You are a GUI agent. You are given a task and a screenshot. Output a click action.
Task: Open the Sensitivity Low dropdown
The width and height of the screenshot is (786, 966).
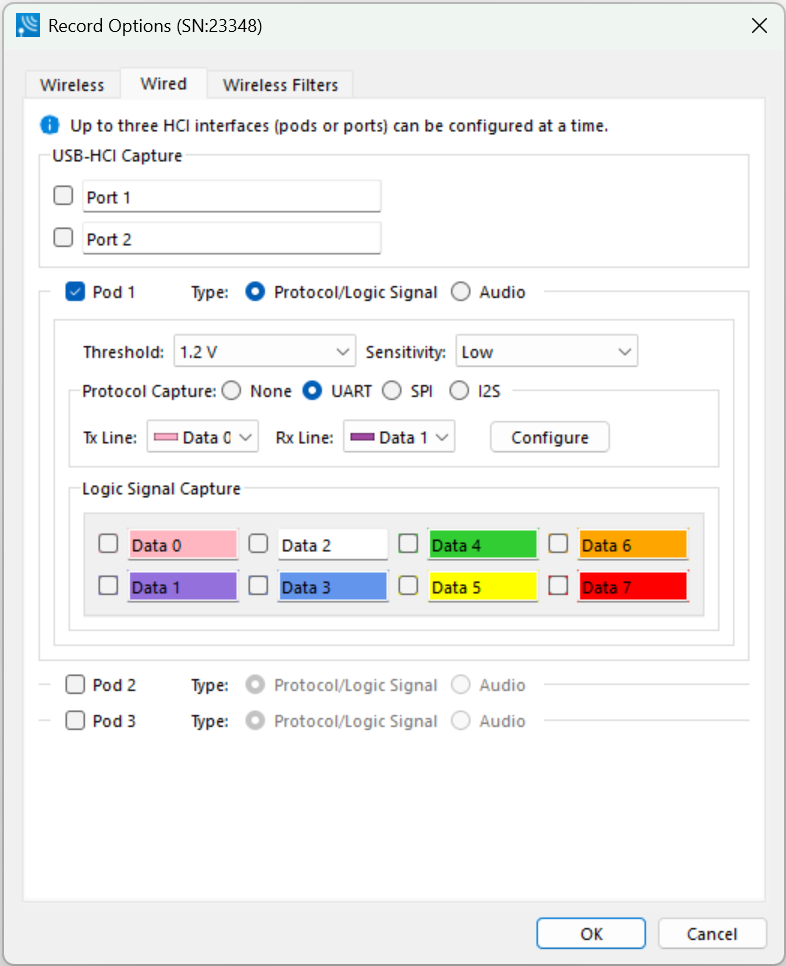tap(546, 351)
